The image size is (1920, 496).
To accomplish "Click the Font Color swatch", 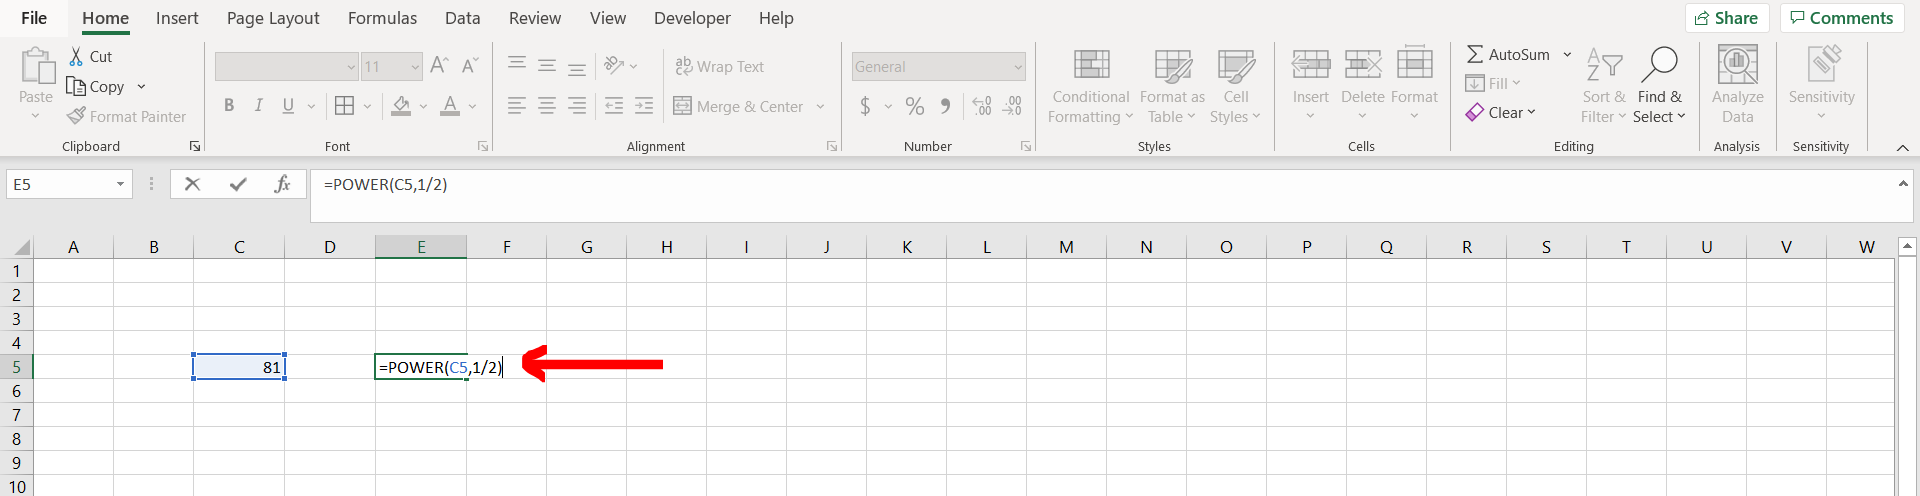I will point(450,106).
